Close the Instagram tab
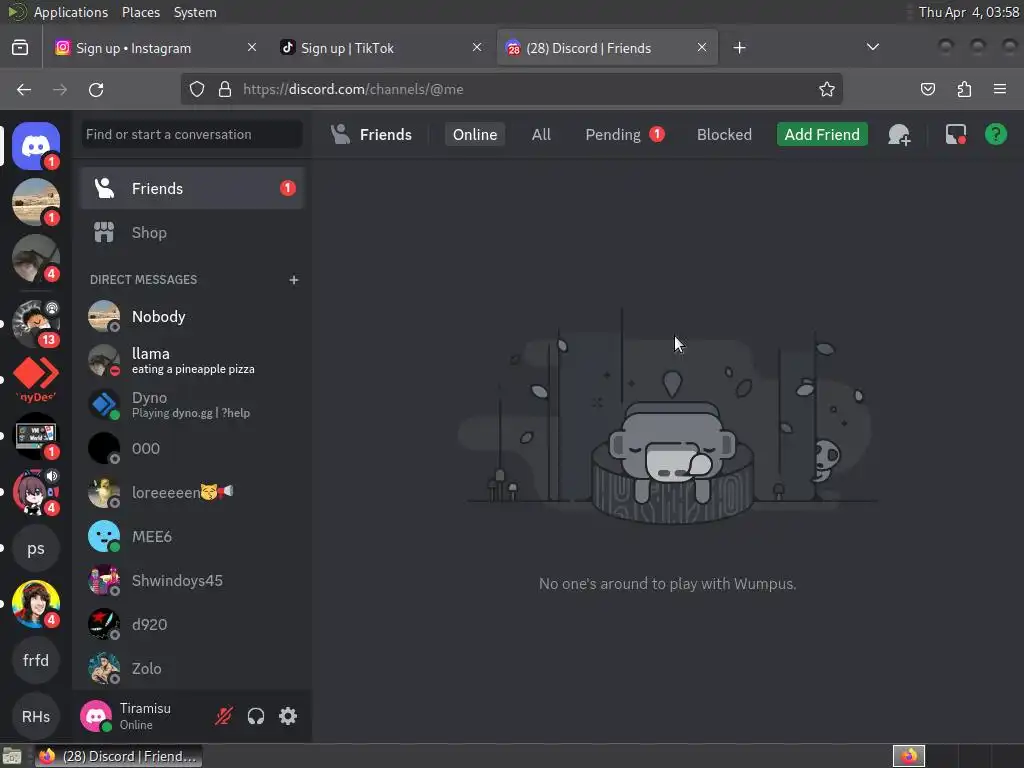1024x768 pixels. click(x=252, y=48)
